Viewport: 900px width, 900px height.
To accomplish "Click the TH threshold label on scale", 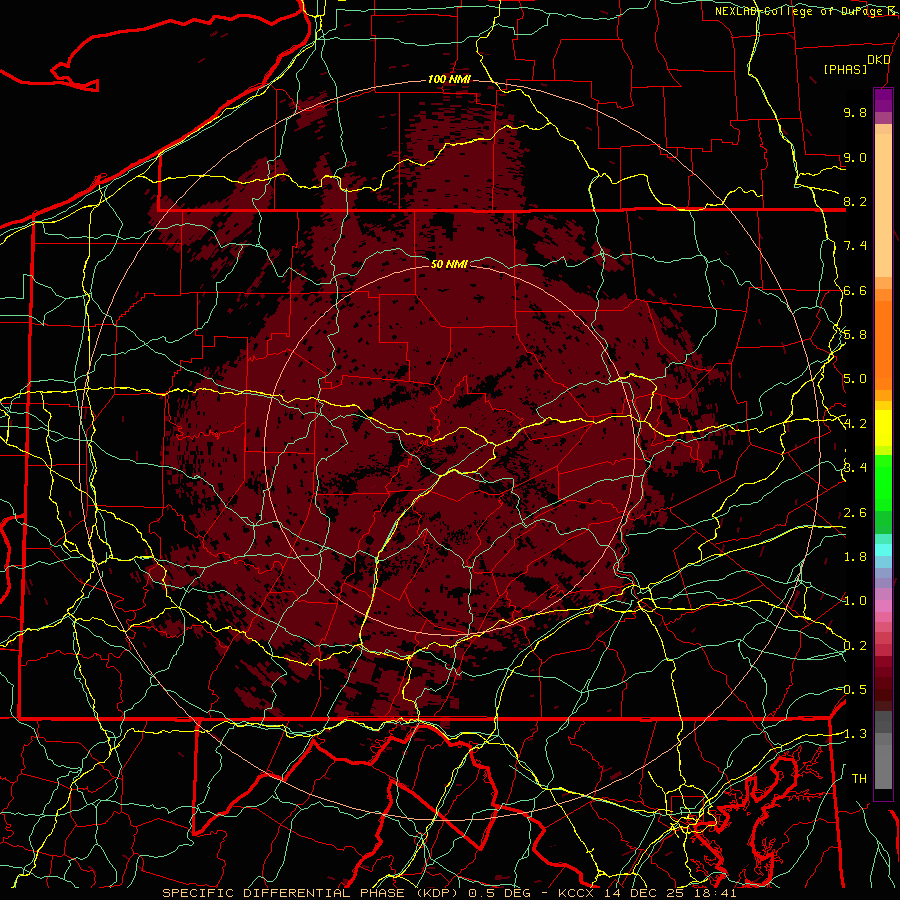I will [859, 778].
